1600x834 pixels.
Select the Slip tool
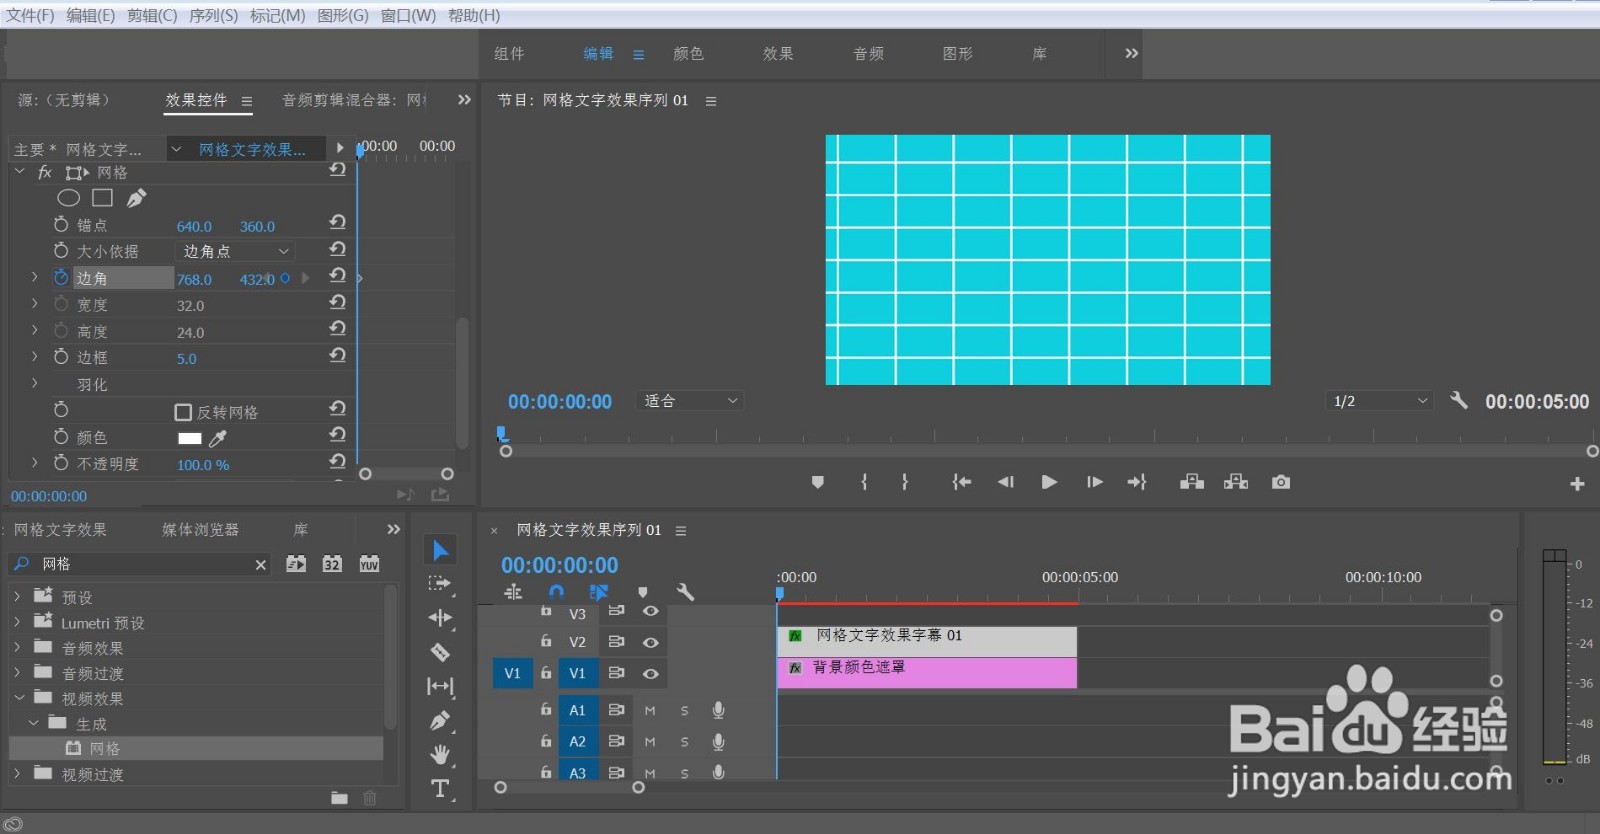(440, 686)
